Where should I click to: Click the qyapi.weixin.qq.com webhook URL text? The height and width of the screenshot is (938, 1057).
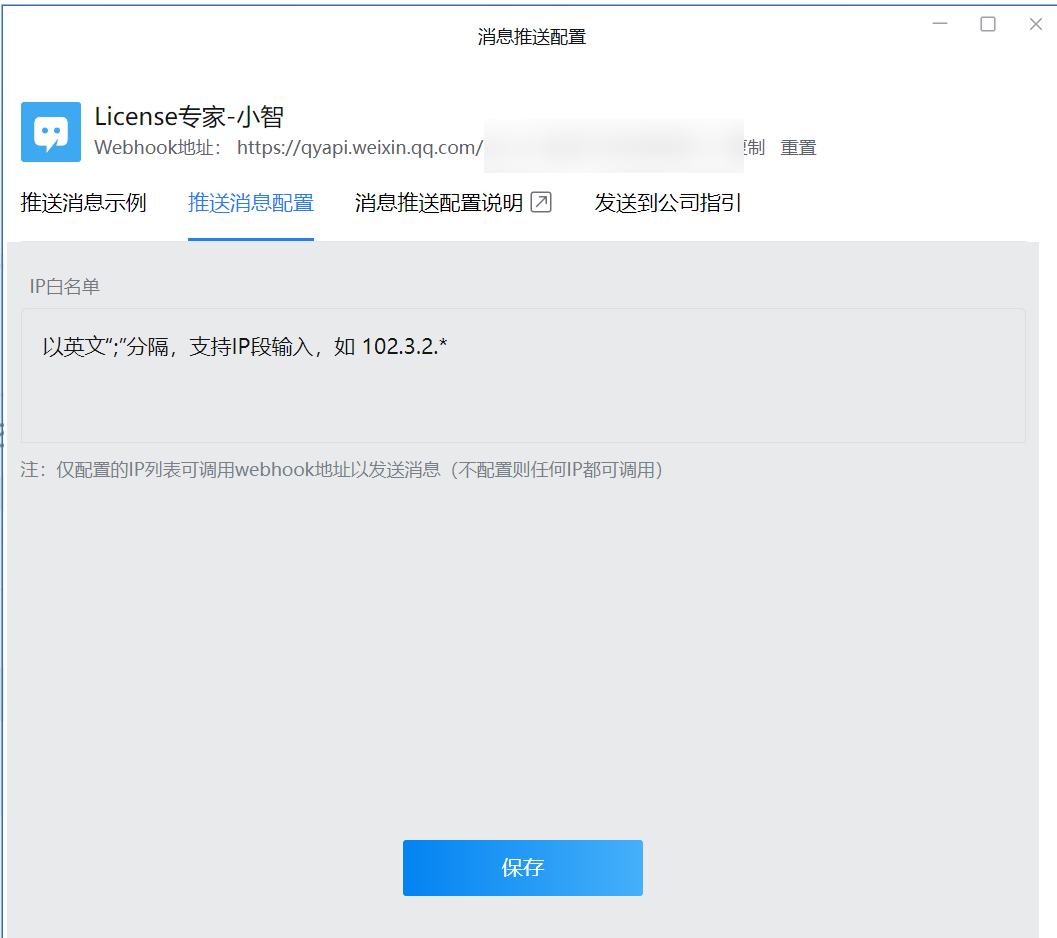click(360, 148)
